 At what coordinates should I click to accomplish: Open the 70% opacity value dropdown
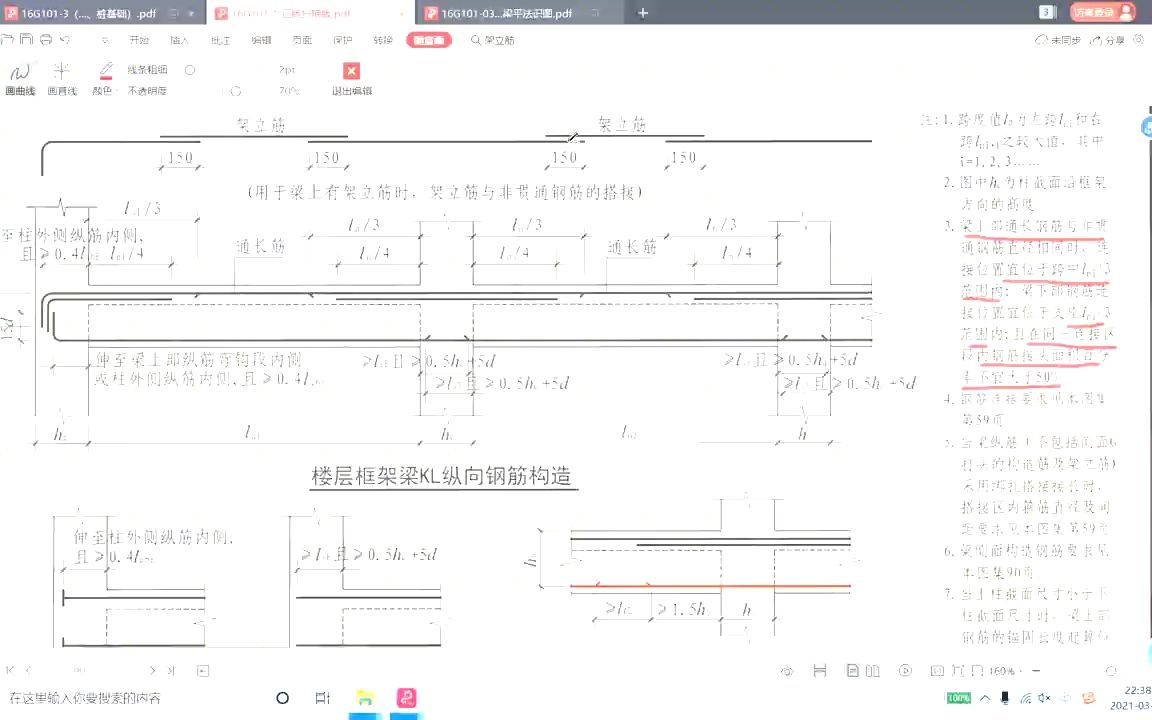pyautogui.click(x=290, y=91)
